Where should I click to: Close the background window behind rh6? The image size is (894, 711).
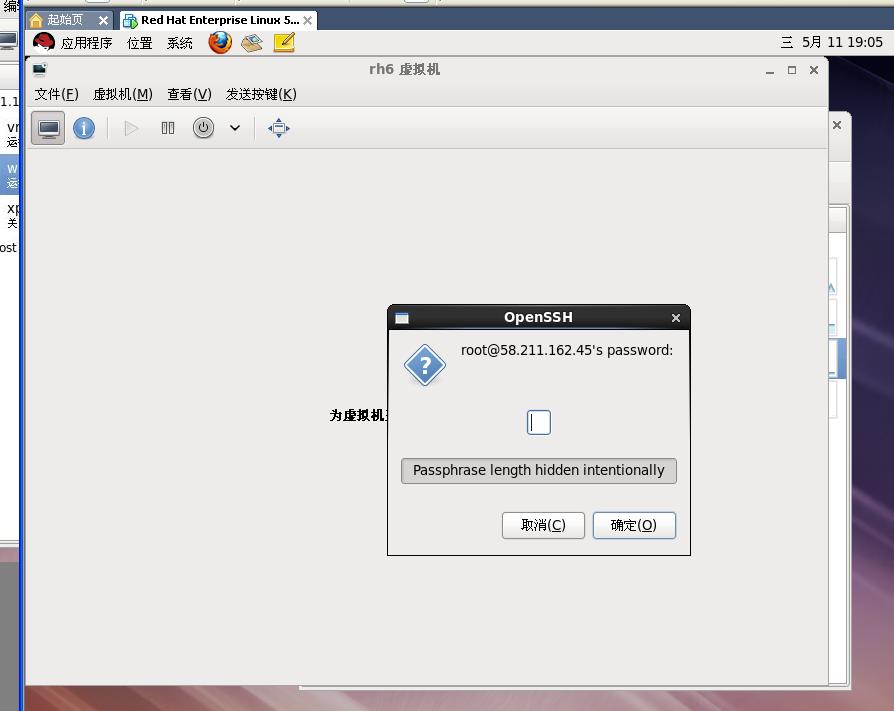pyautogui.click(x=837, y=125)
